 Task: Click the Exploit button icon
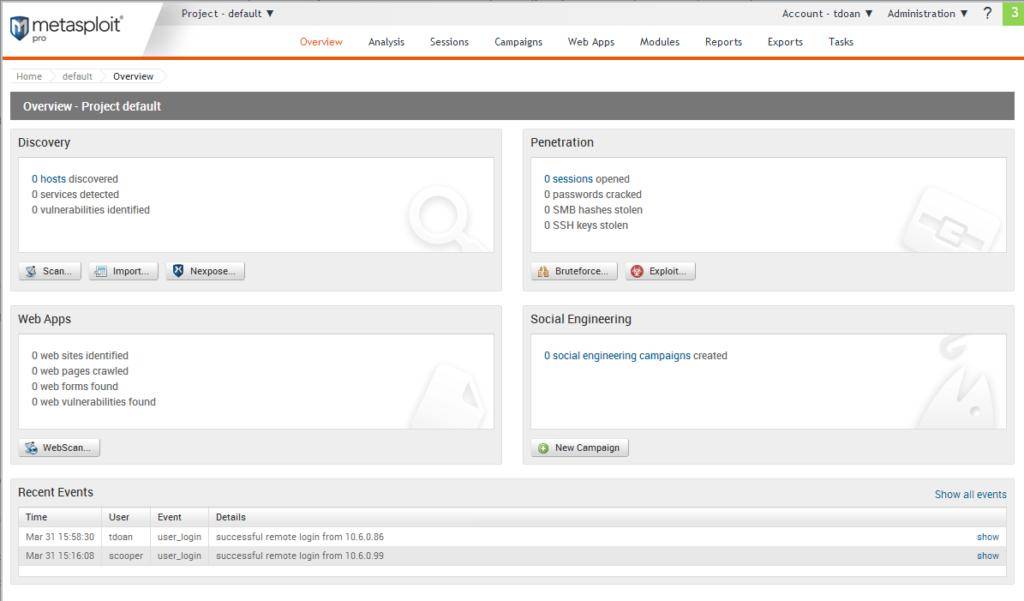point(637,271)
